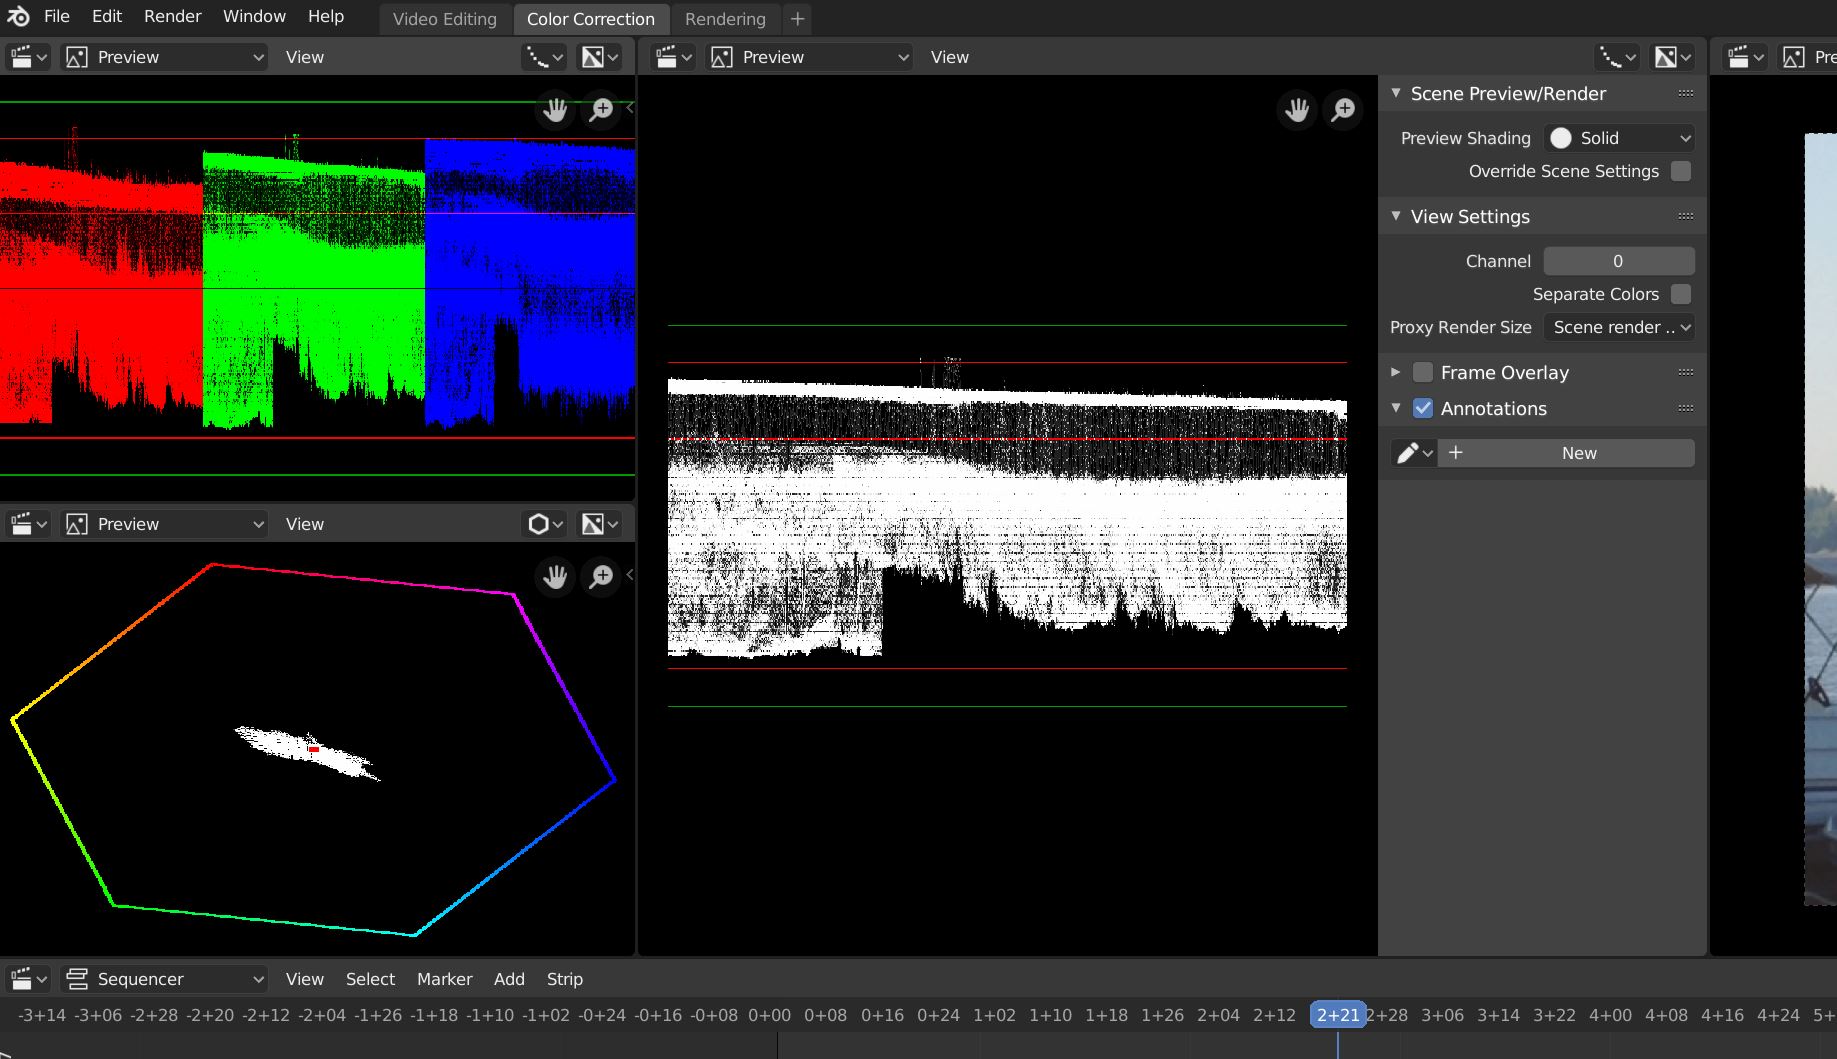Disable the Annotations checkbox
The image size is (1837, 1059).
(x=1422, y=408)
